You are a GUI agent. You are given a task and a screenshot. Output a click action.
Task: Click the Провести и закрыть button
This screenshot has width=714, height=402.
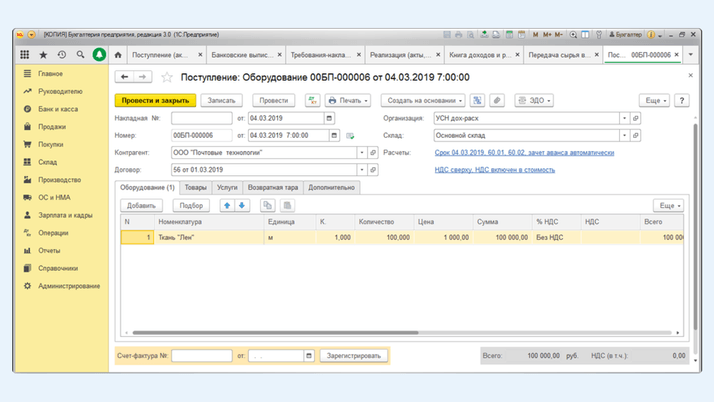point(155,101)
